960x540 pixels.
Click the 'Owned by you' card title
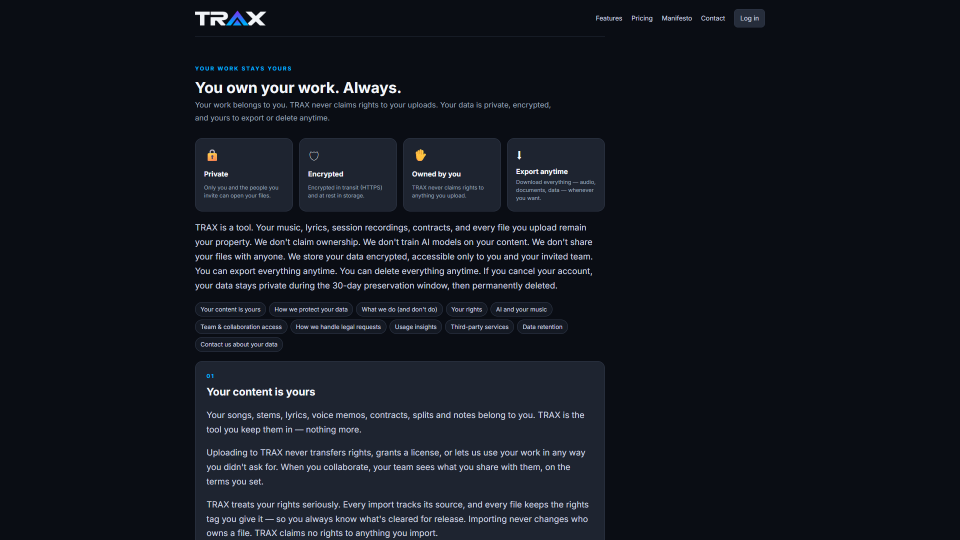pos(436,174)
